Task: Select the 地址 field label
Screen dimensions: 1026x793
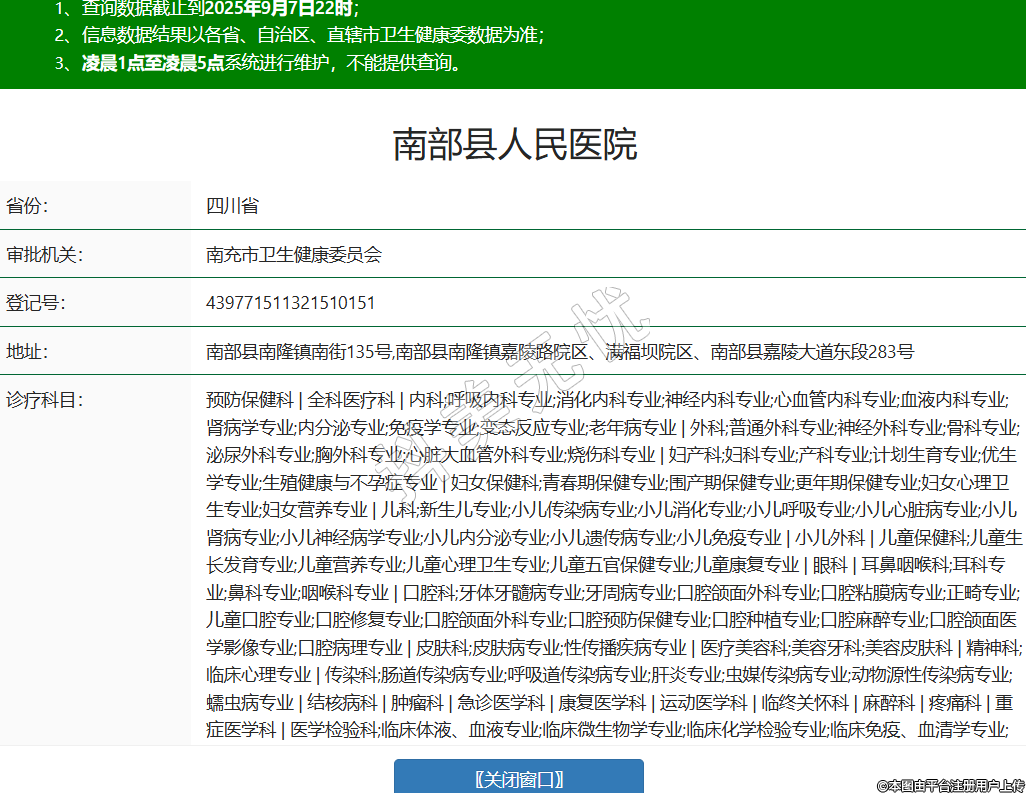Action: tap(27, 351)
